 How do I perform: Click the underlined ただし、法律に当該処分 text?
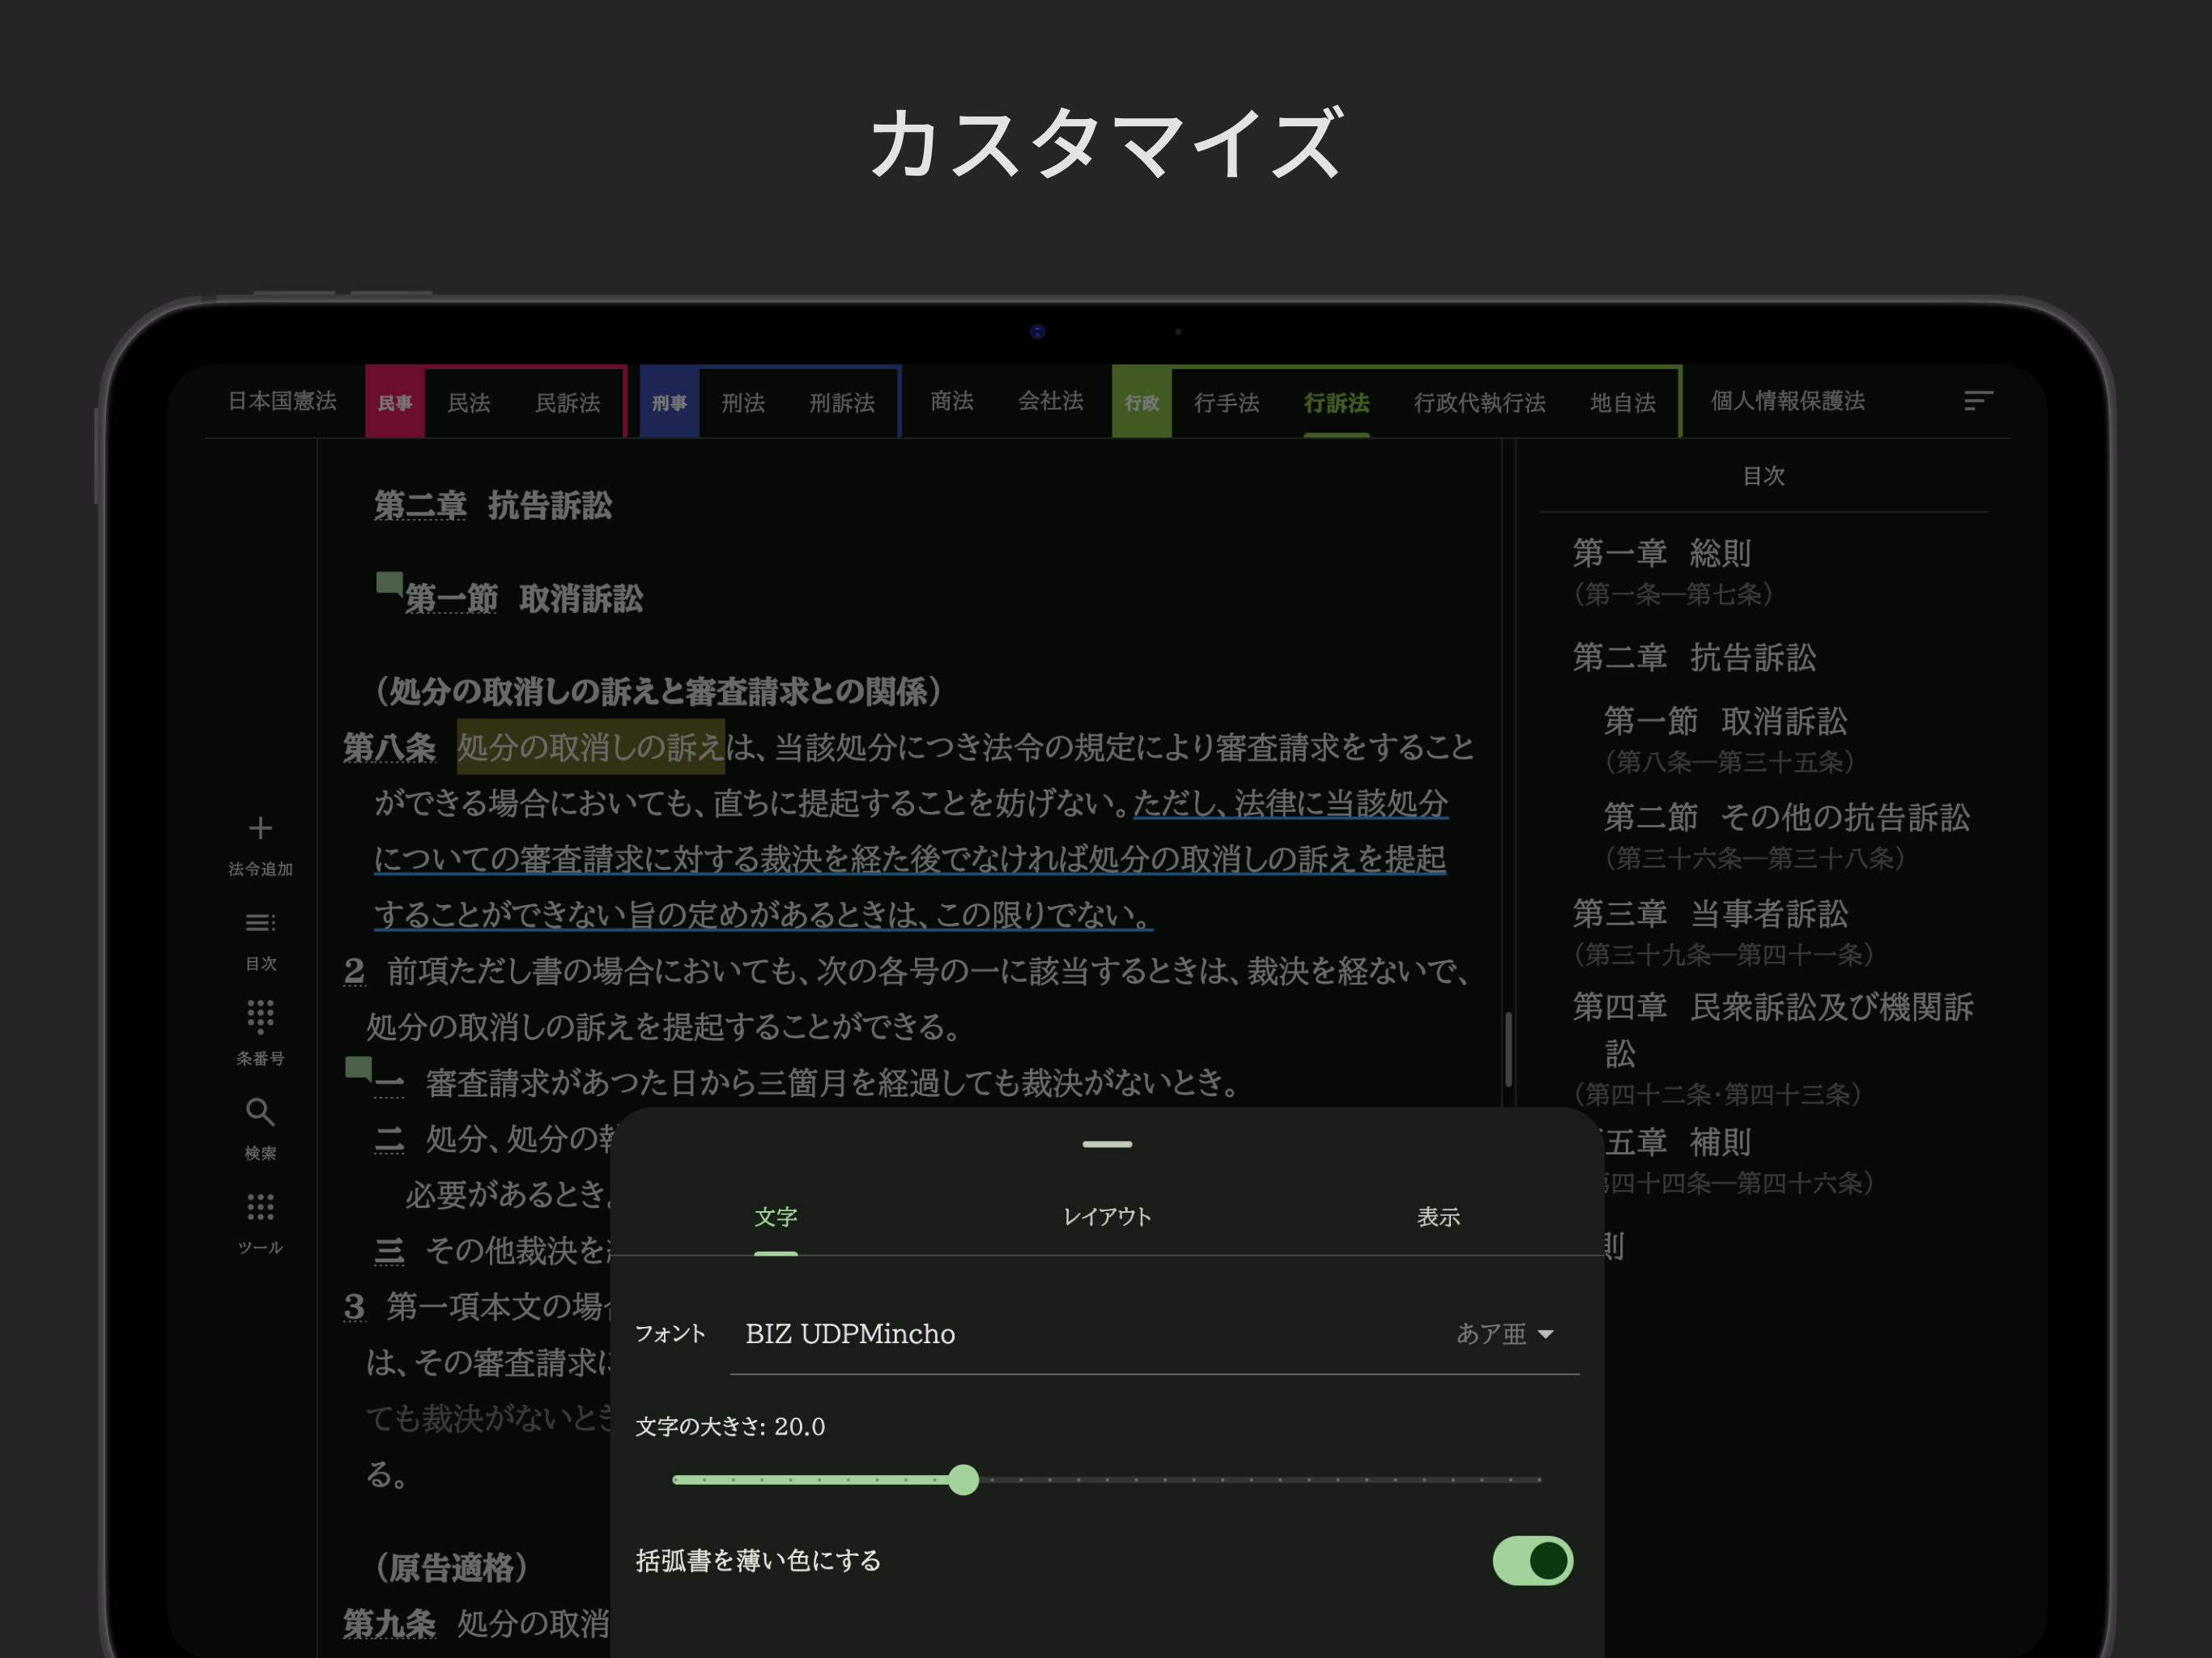coord(1290,803)
